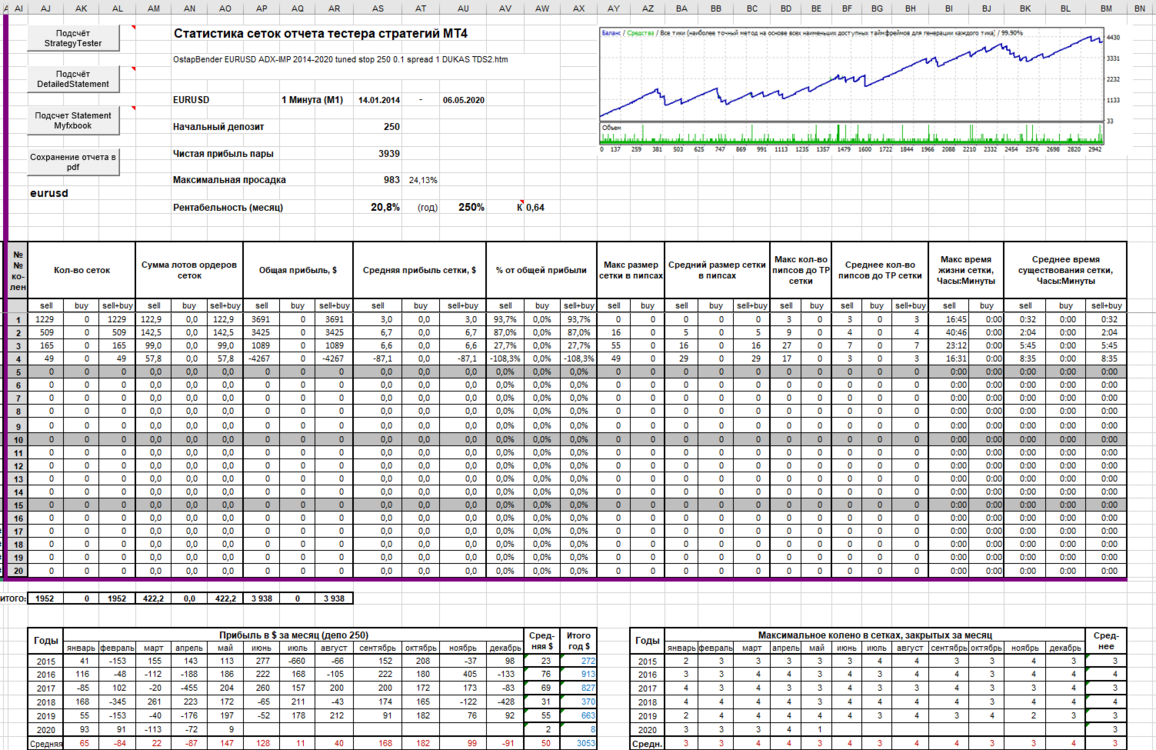Select the eurusd cell under the buttons
This screenshot has width=1156, height=750.
[x=49, y=193]
